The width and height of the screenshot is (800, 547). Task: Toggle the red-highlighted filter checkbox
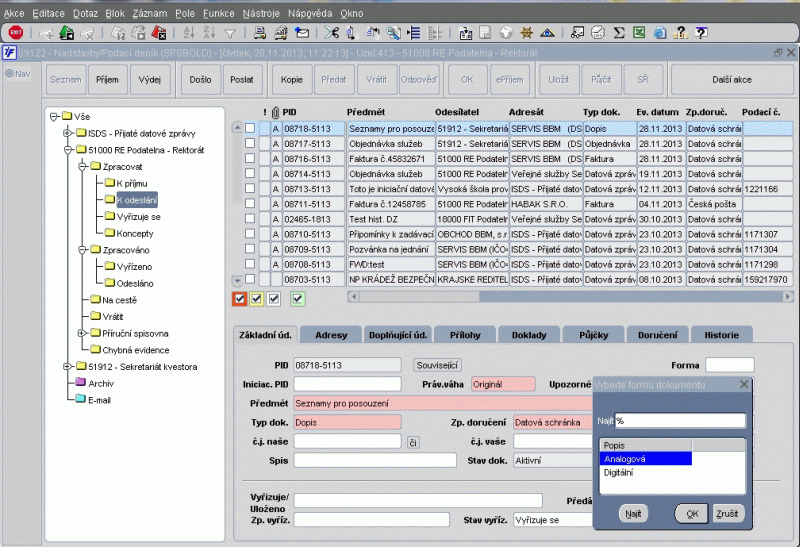point(239,298)
